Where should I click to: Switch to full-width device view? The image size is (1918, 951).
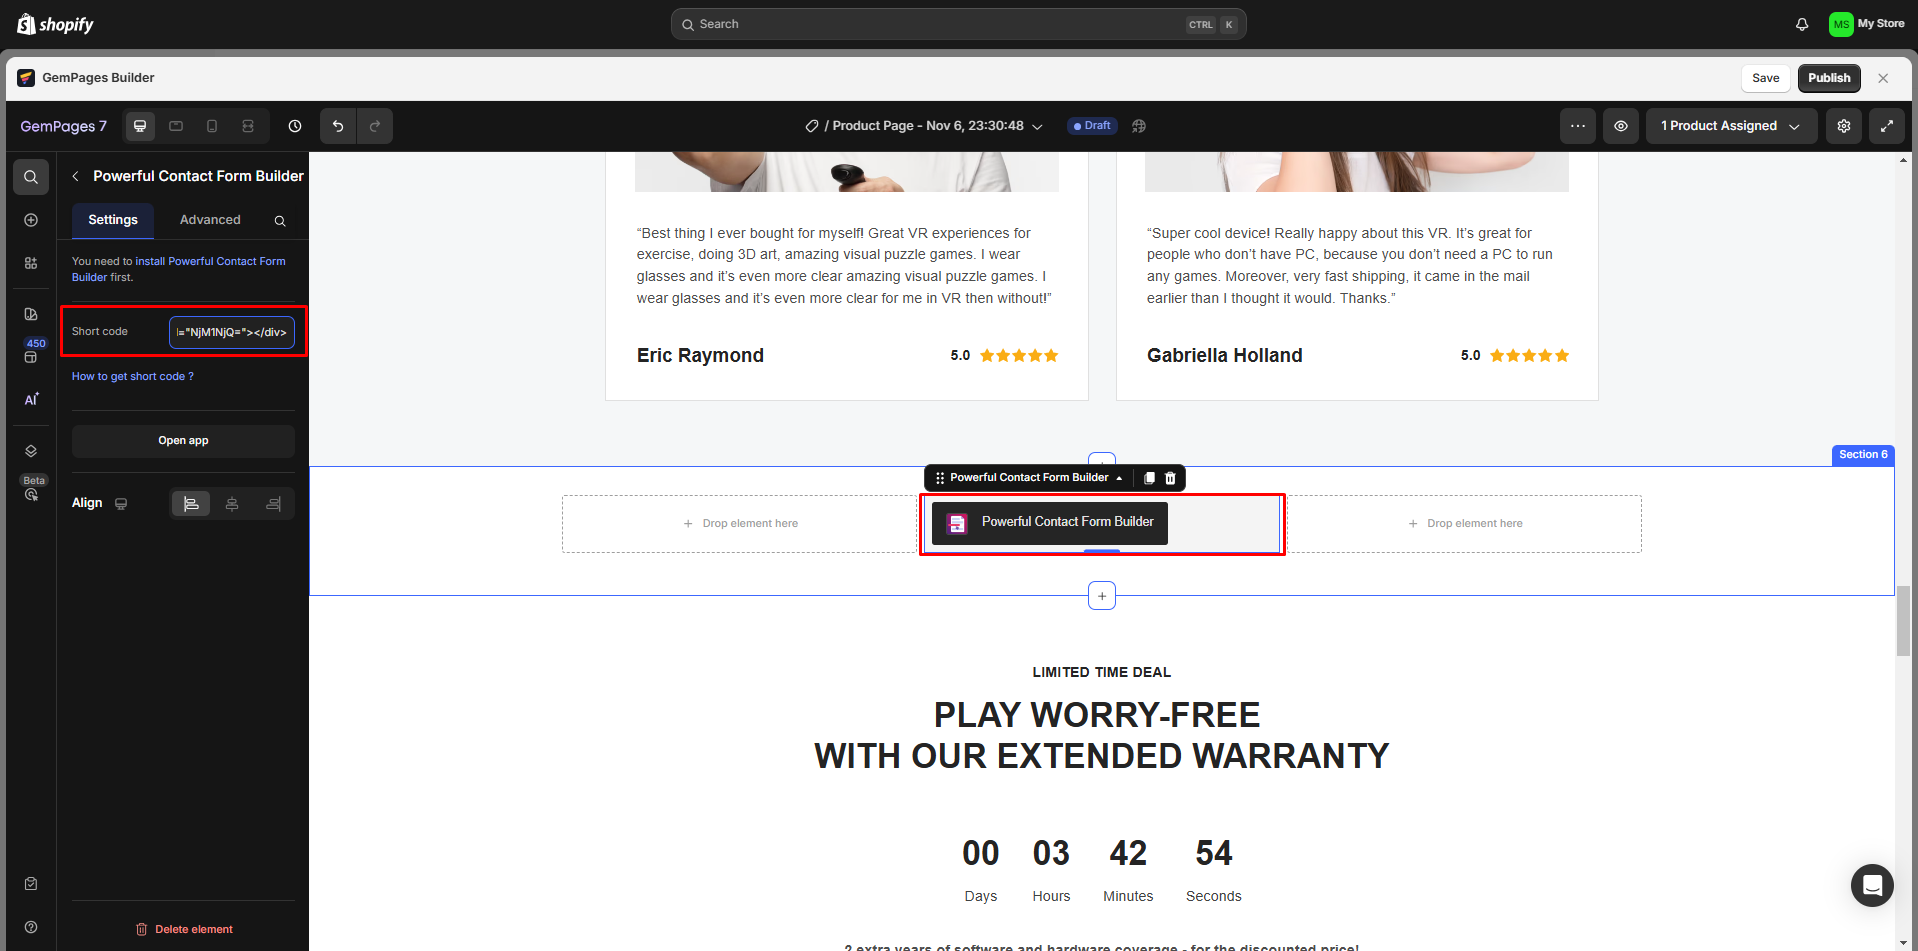tap(248, 126)
